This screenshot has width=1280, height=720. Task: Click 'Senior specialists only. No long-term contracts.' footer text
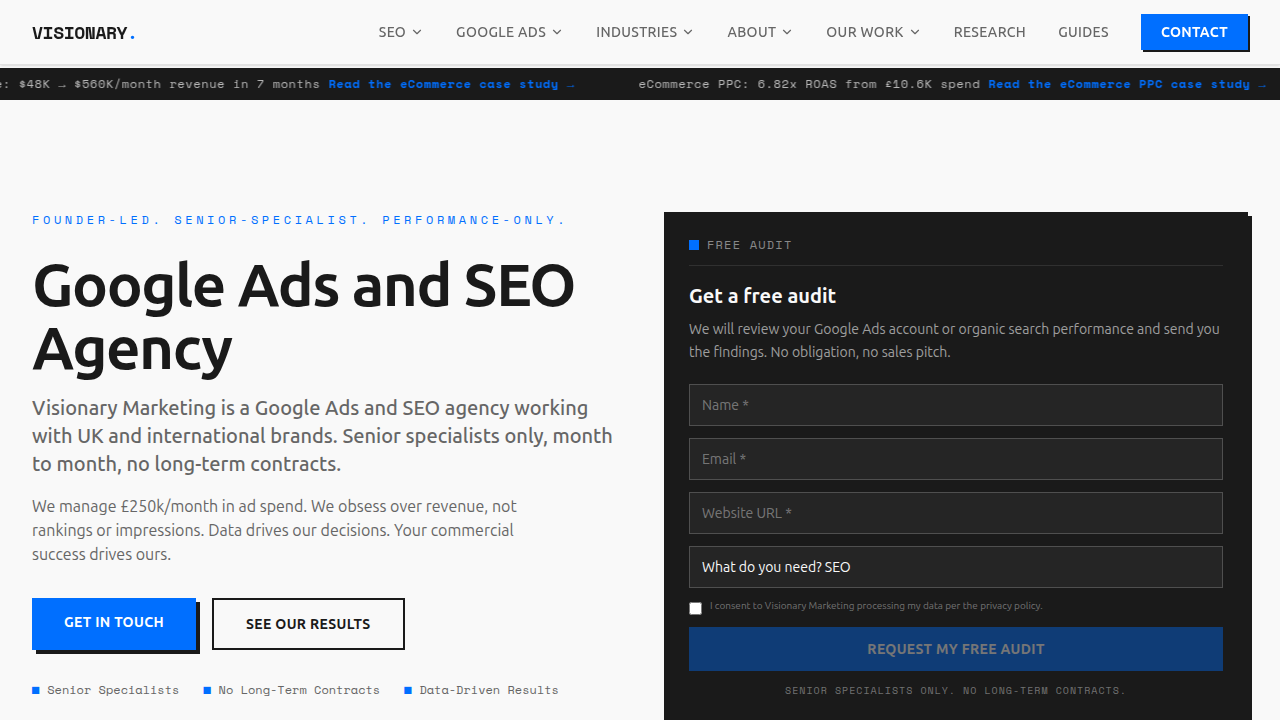click(x=956, y=691)
